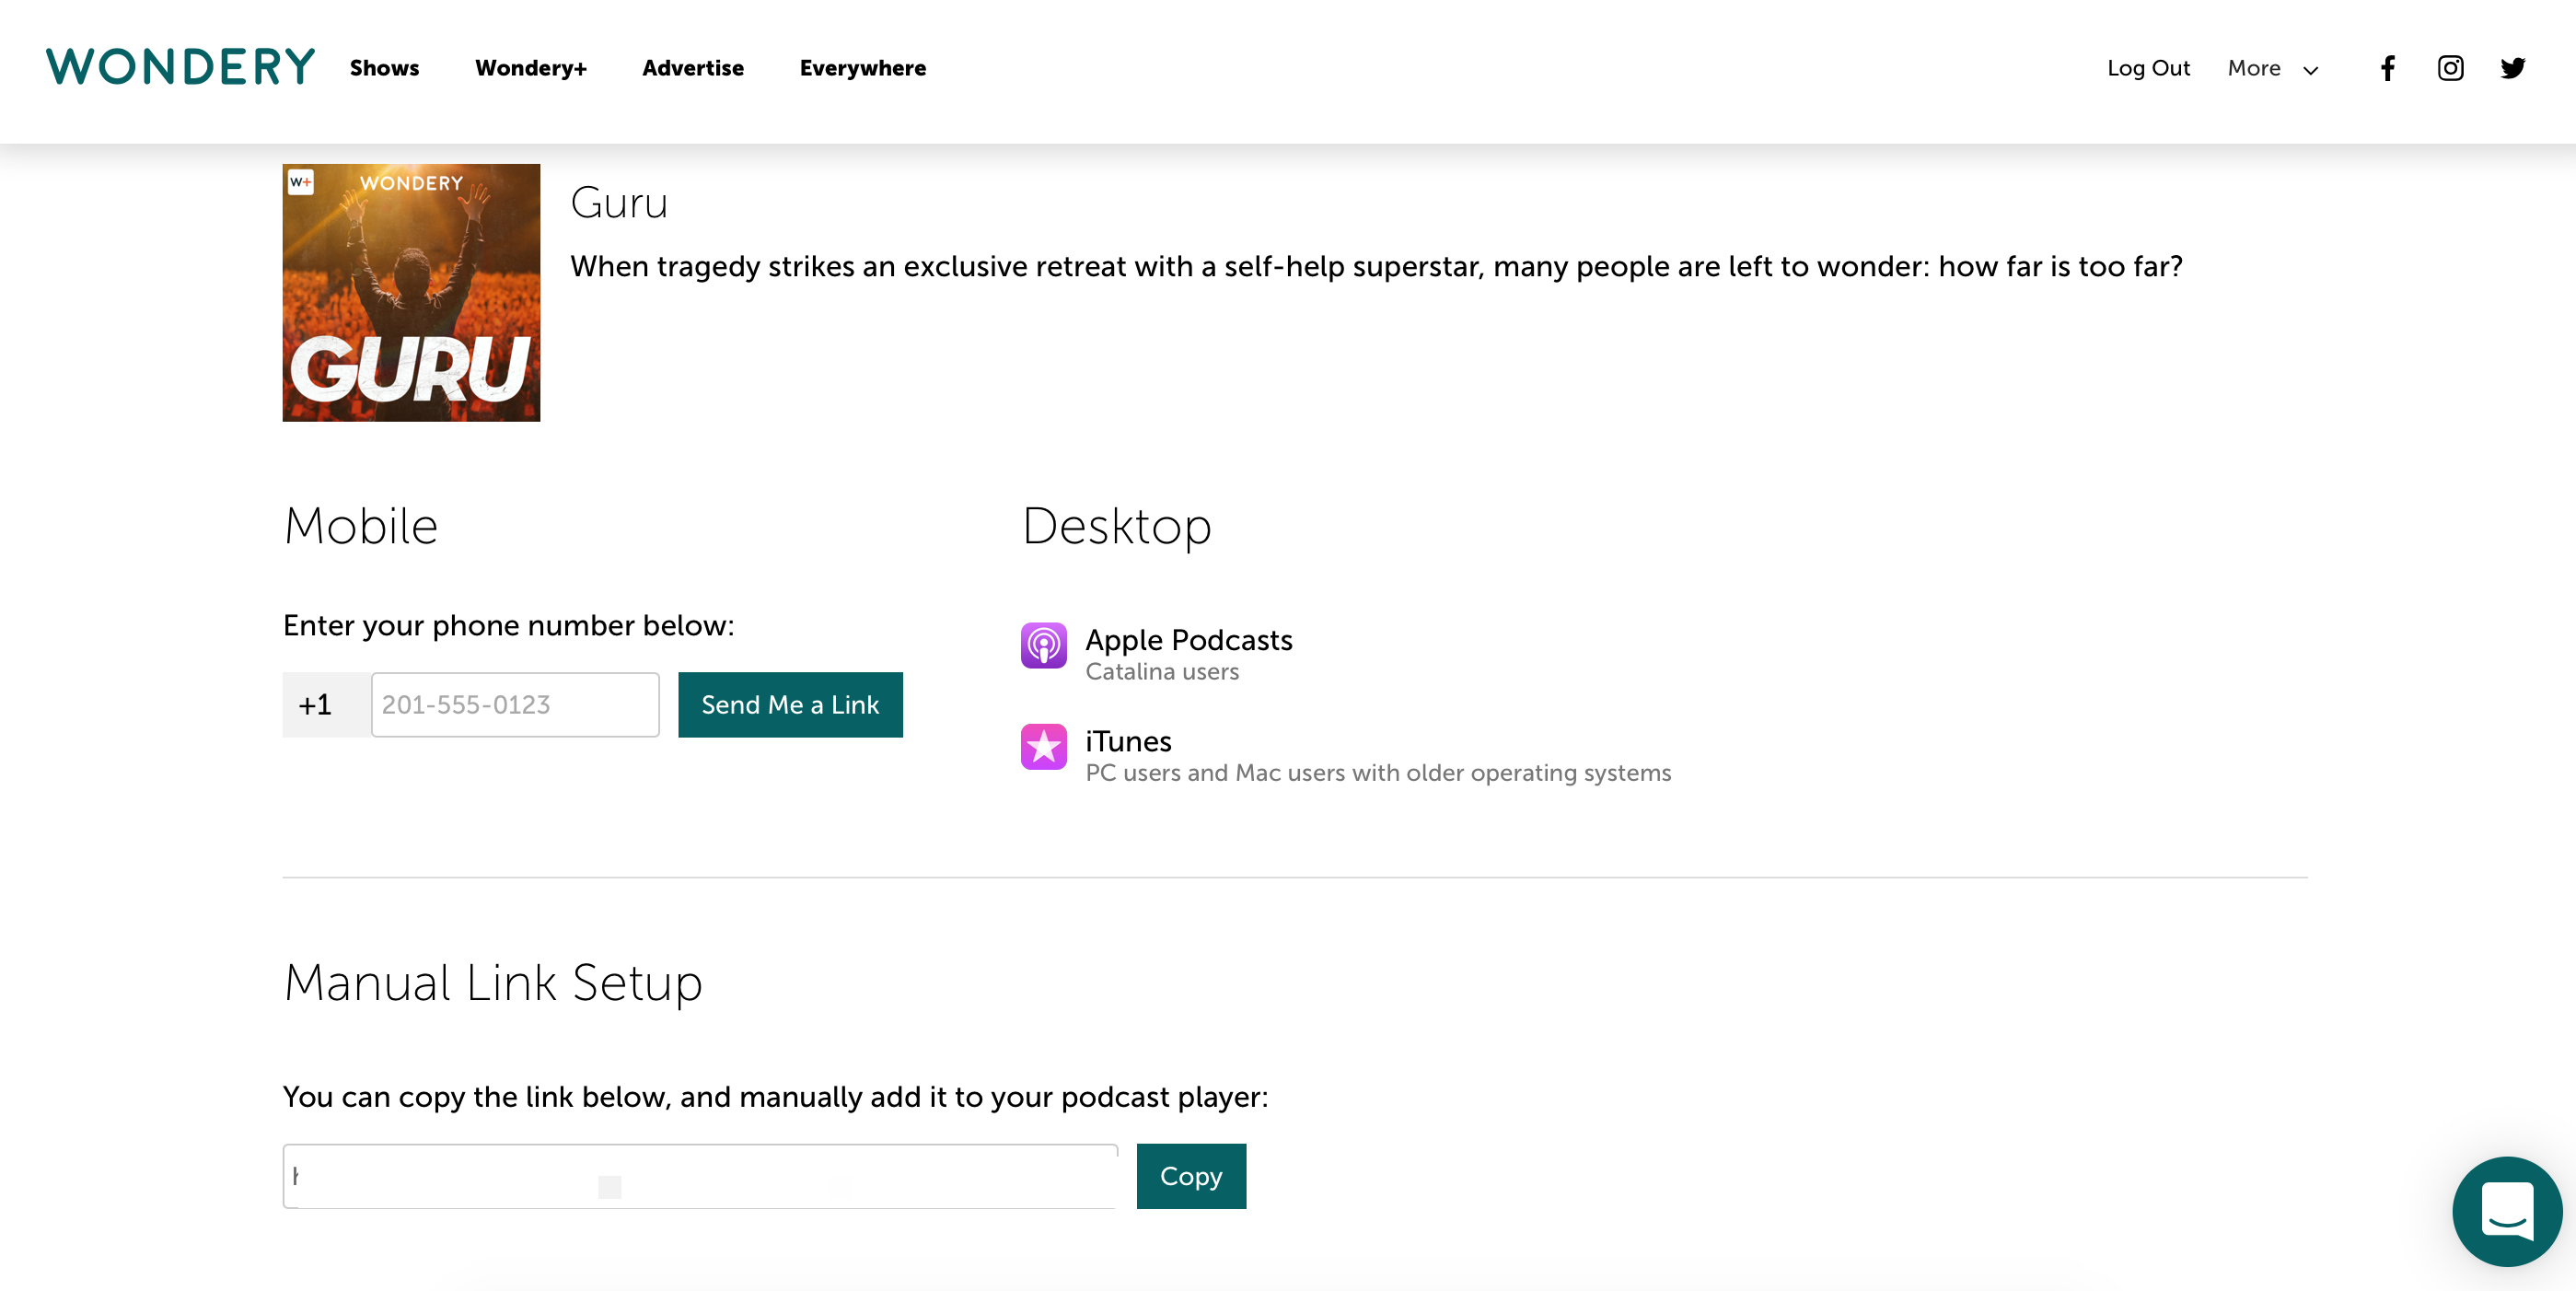Open the Shows menu item
Screen dimensions: 2576x1291
[384, 68]
